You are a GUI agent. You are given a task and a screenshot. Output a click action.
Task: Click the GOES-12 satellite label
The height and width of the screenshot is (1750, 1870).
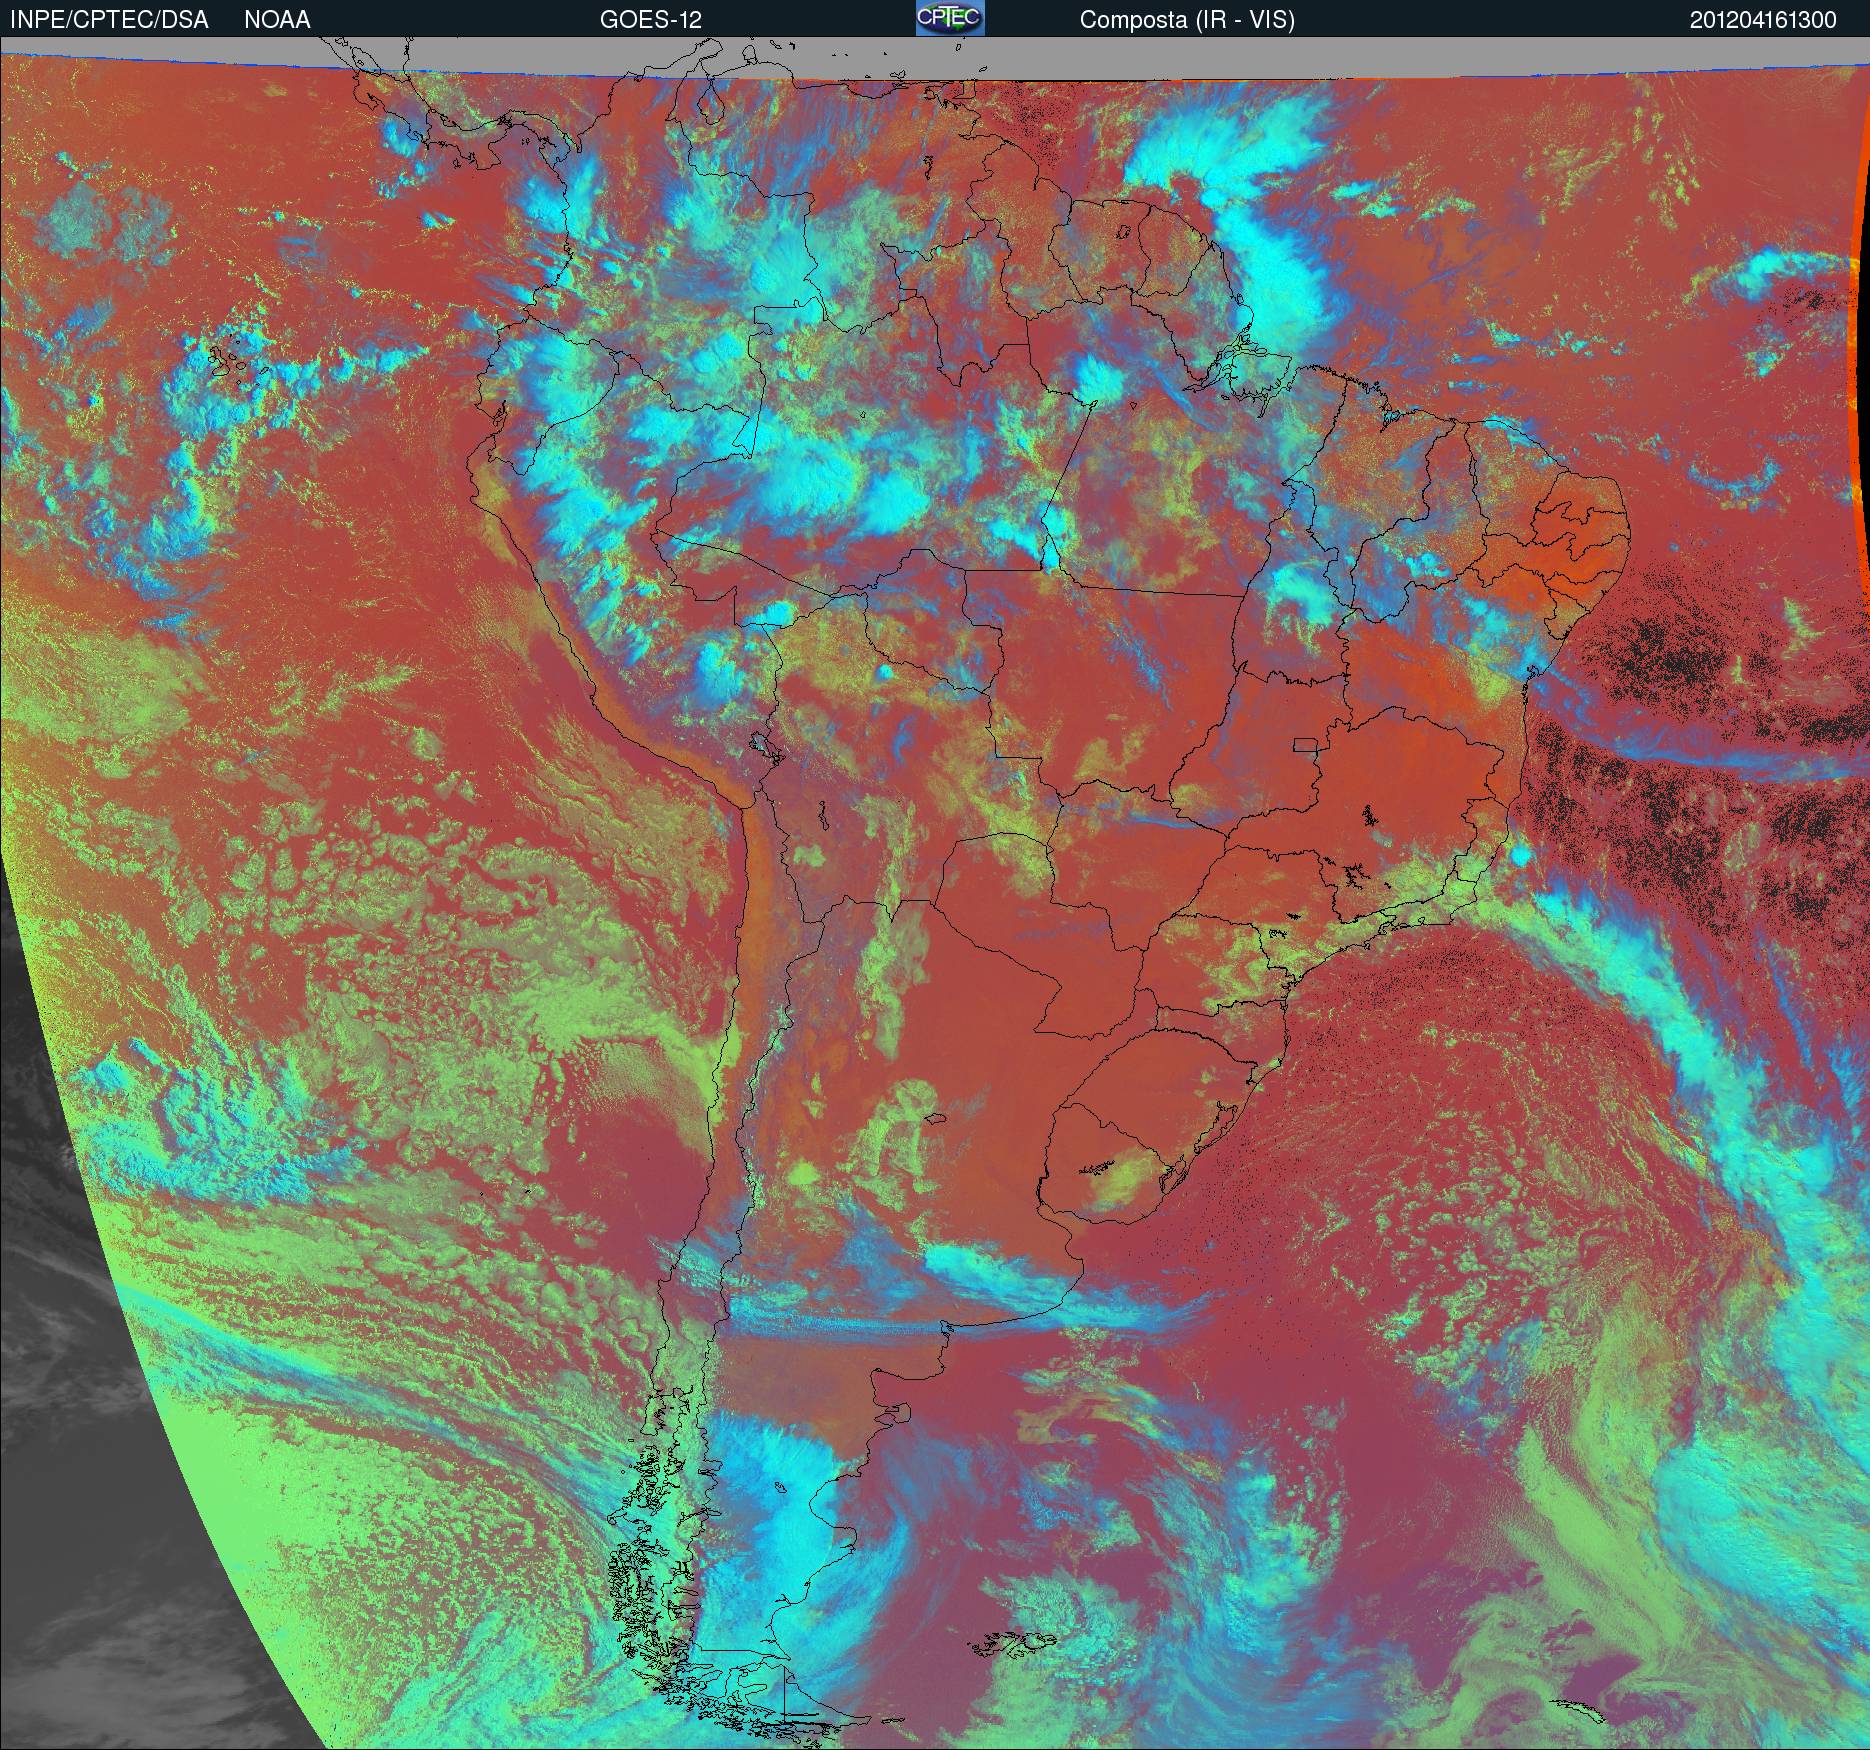point(650,20)
